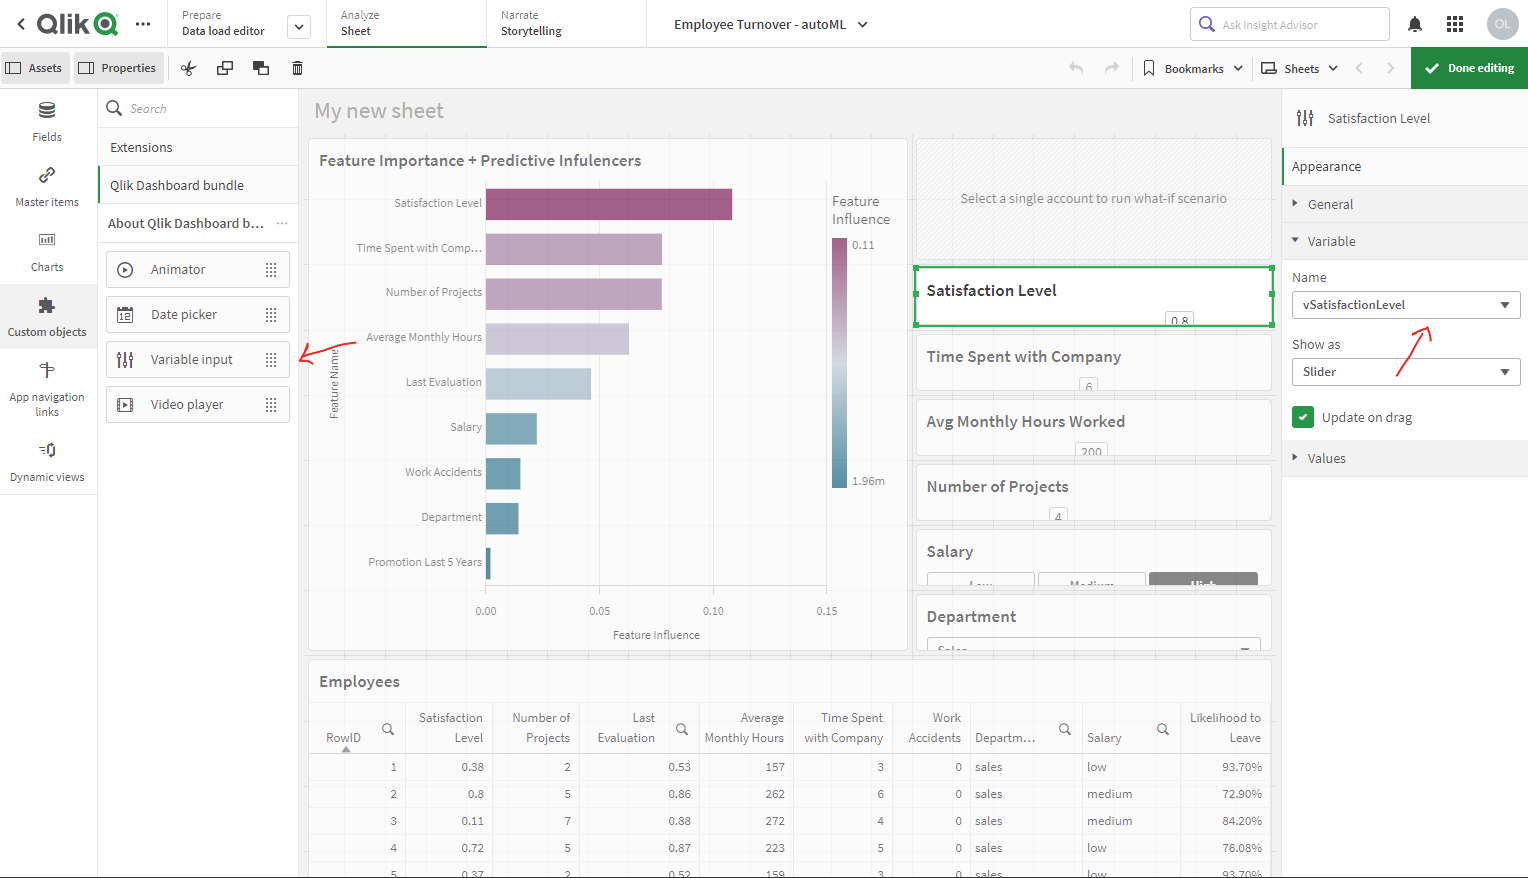The image size is (1528, 878).
Task: Toggle the Assets panel button
Action: pos(35,68)
